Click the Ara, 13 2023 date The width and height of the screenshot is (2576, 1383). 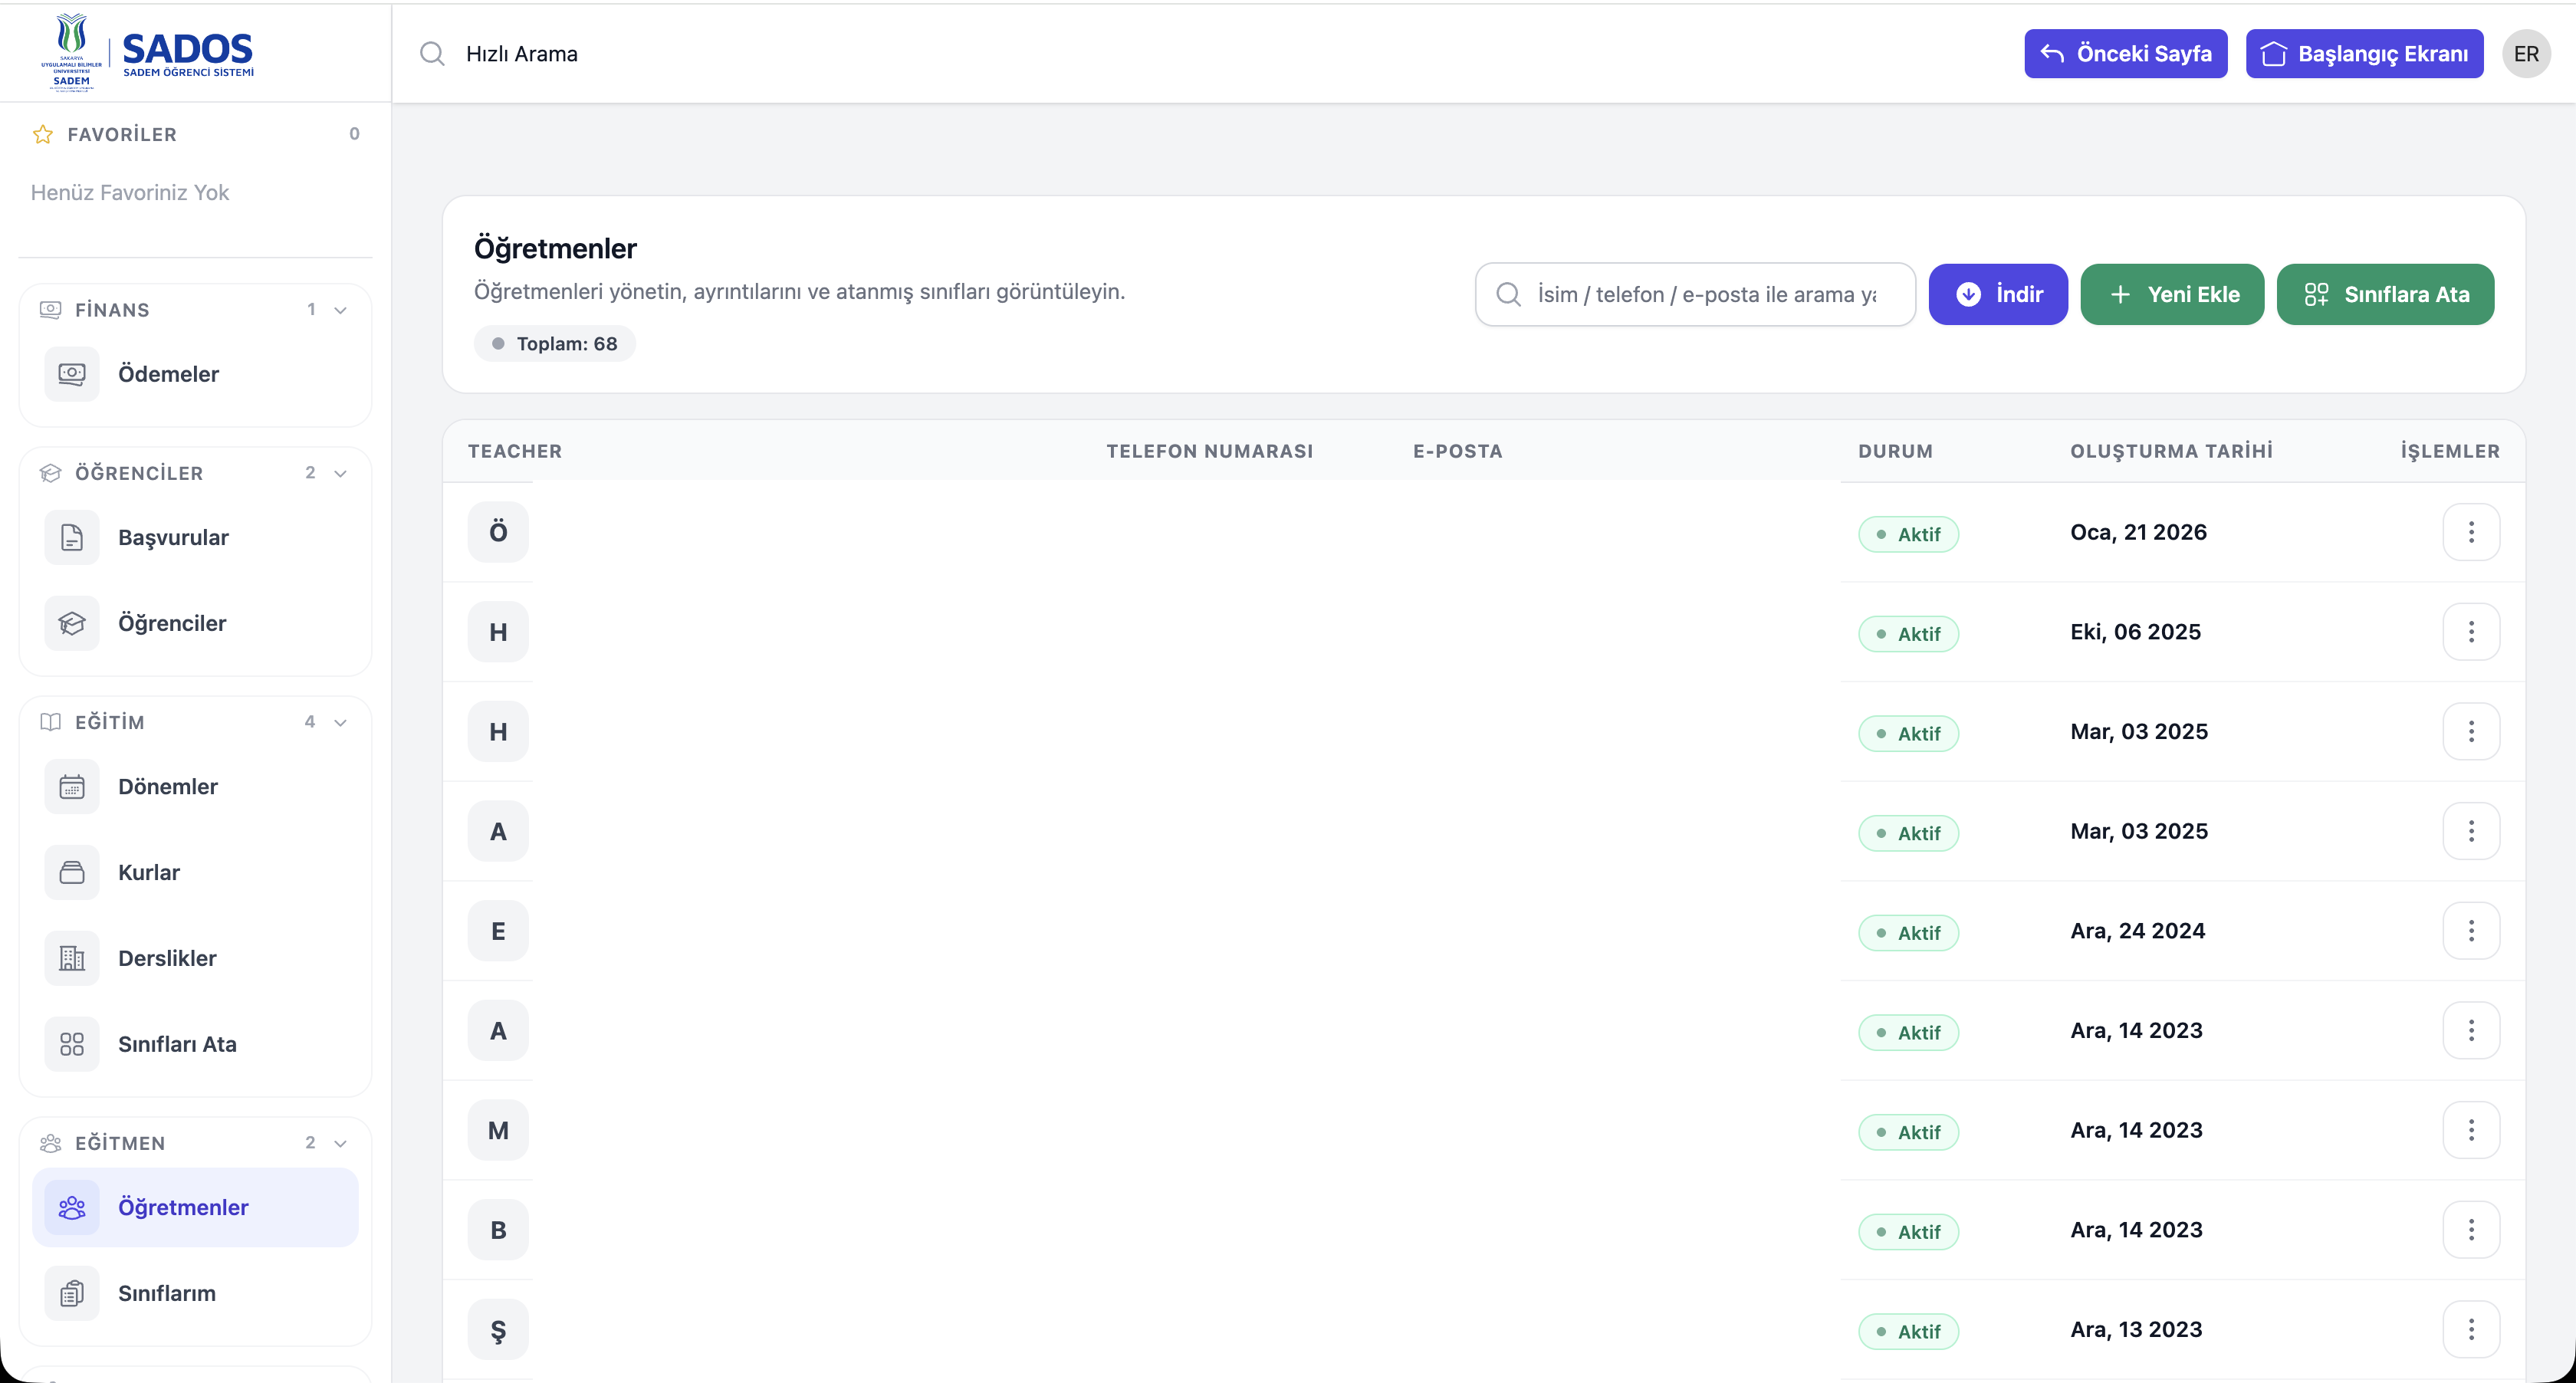pyautogui.click(x=2136, y=1330)
